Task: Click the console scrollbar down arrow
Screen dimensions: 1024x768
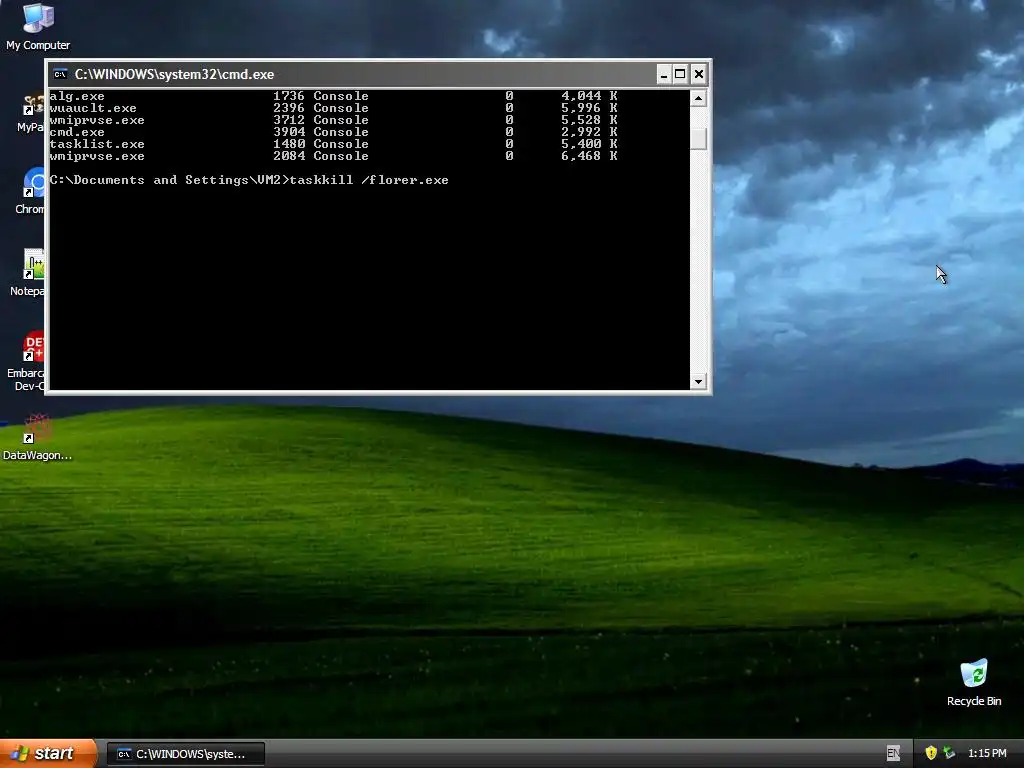Action: pyautogui.click(x=698, y=381)
